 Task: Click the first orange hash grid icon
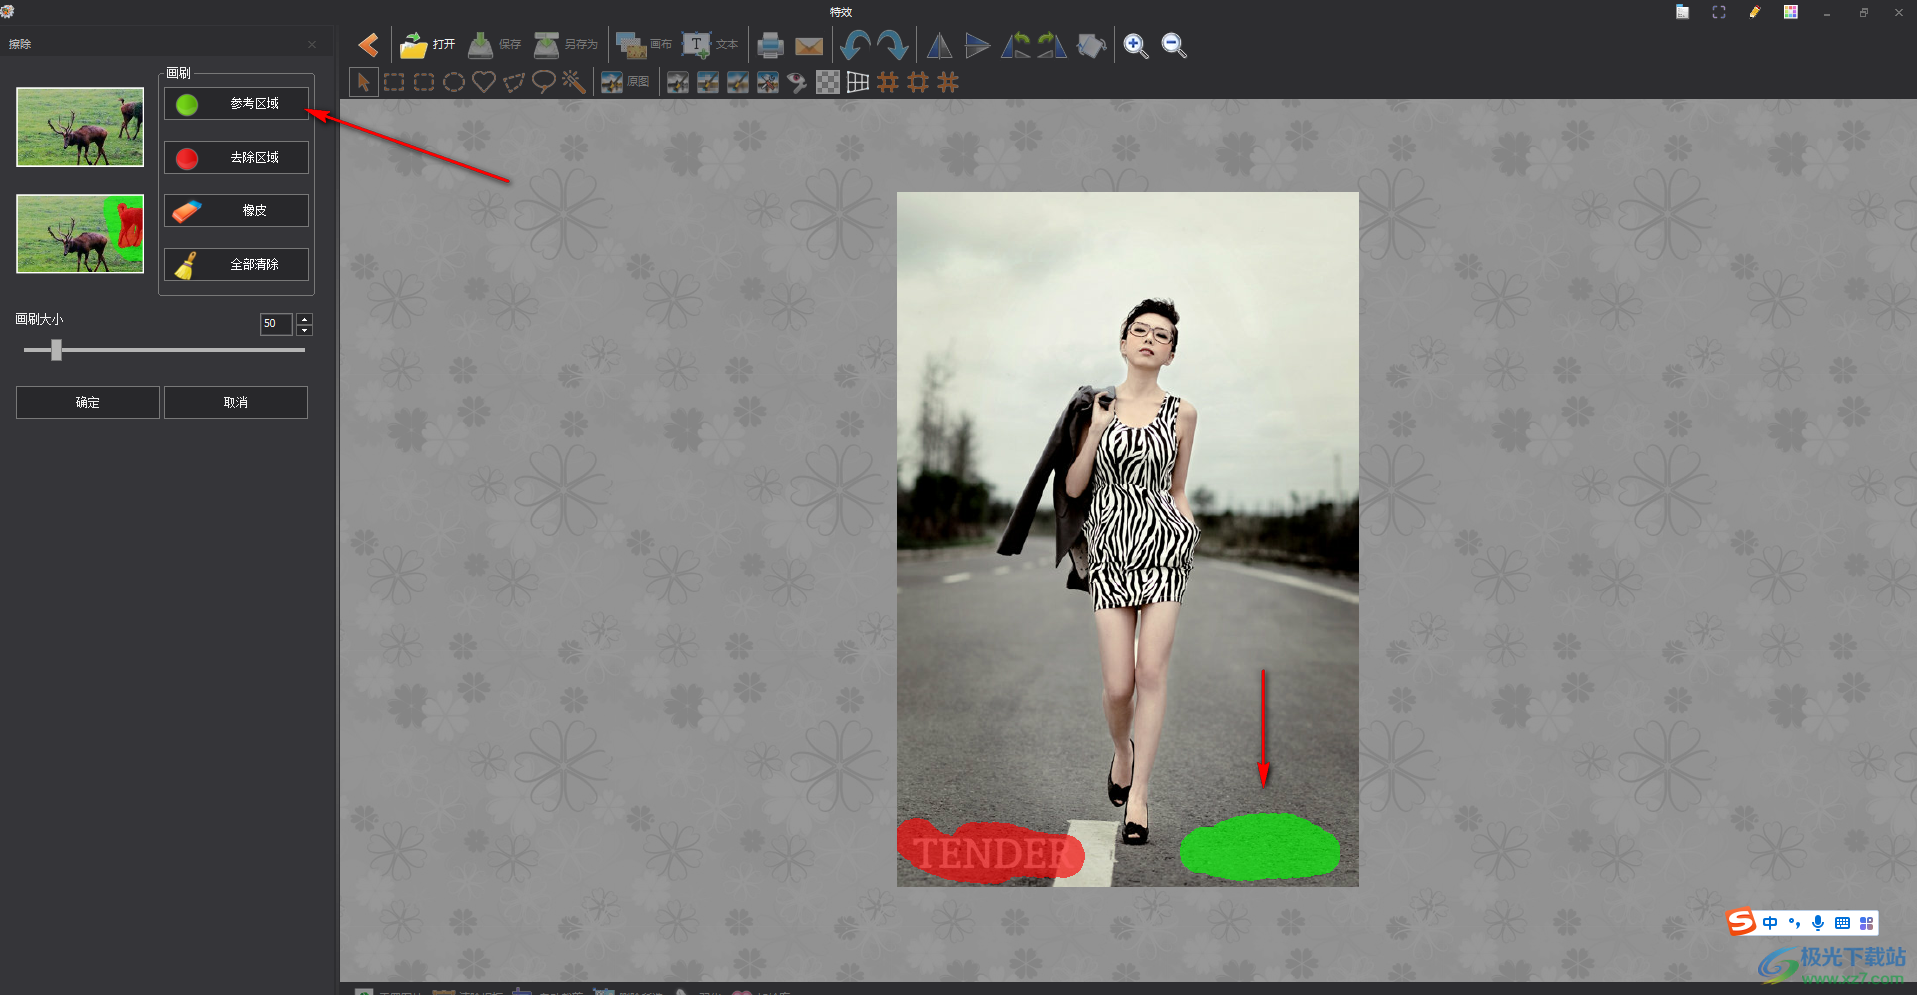888,82
